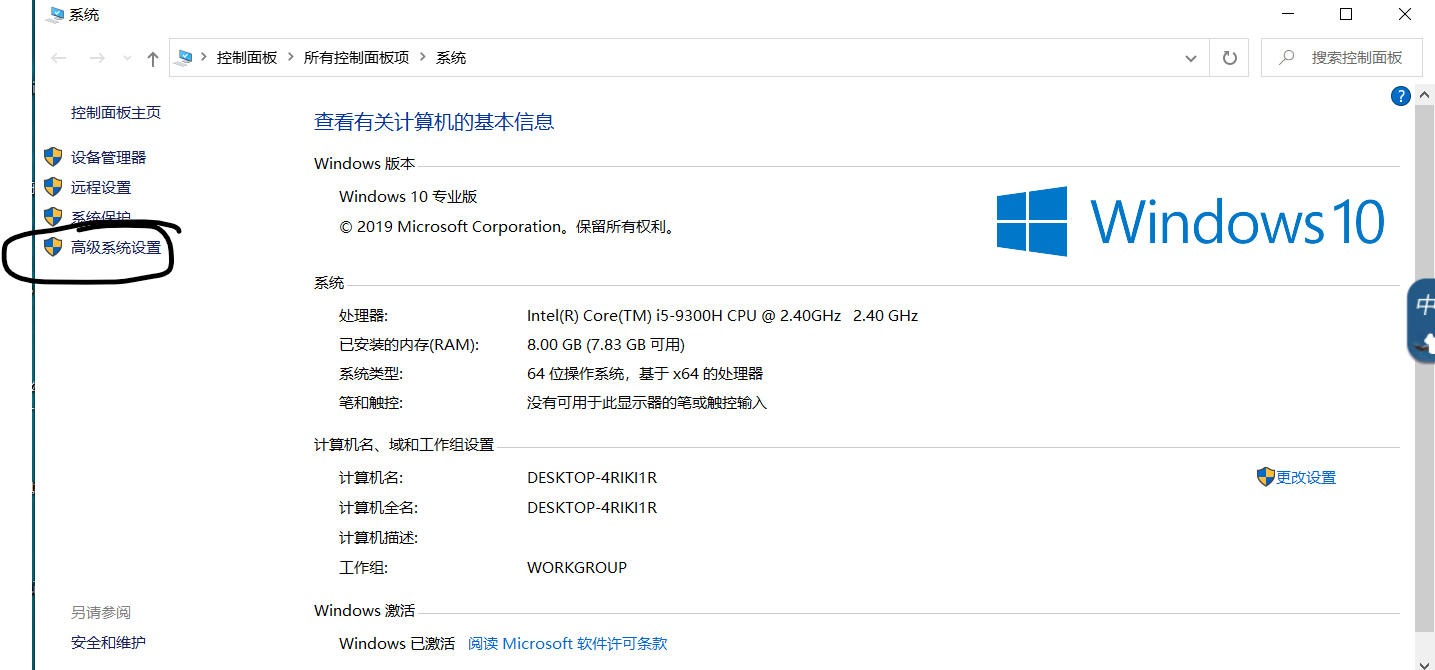Expand chevron after 控制面板 breadcrumb
Screen dimensions: 1435x670
pos(291,58)
